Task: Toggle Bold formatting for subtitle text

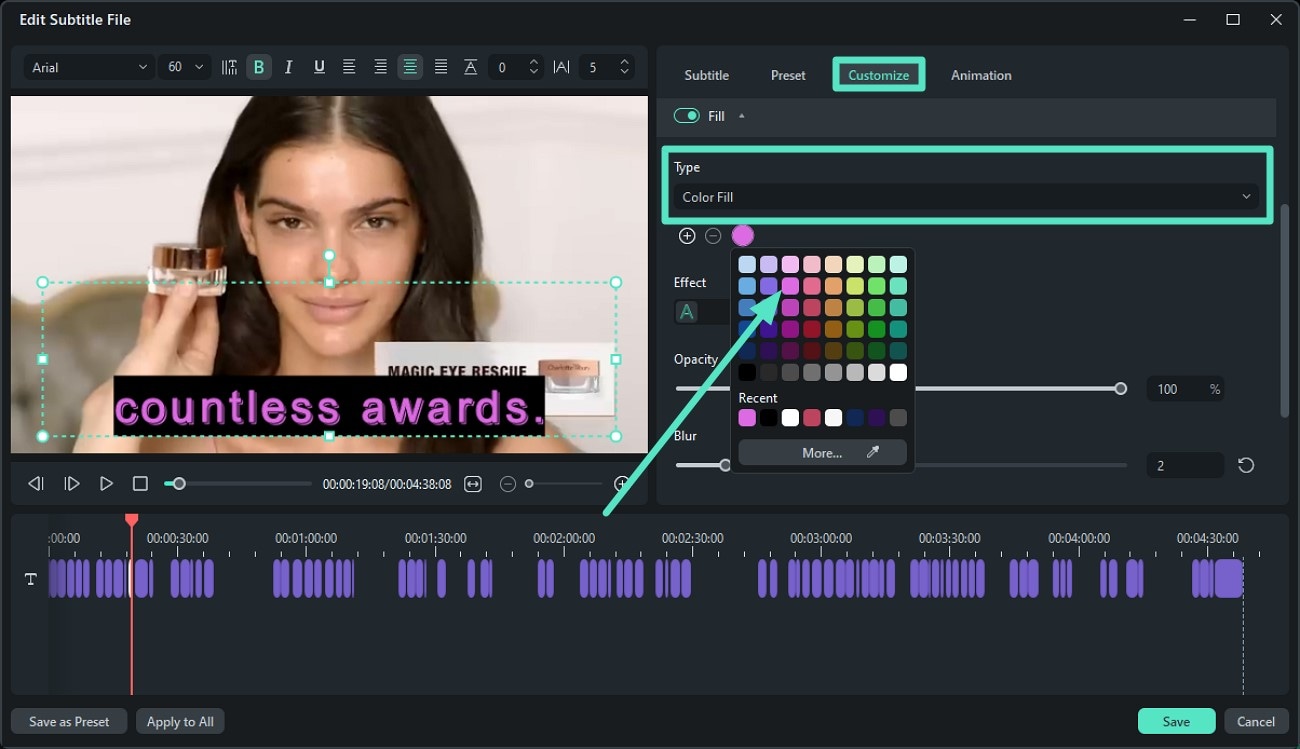Action: 259,67
